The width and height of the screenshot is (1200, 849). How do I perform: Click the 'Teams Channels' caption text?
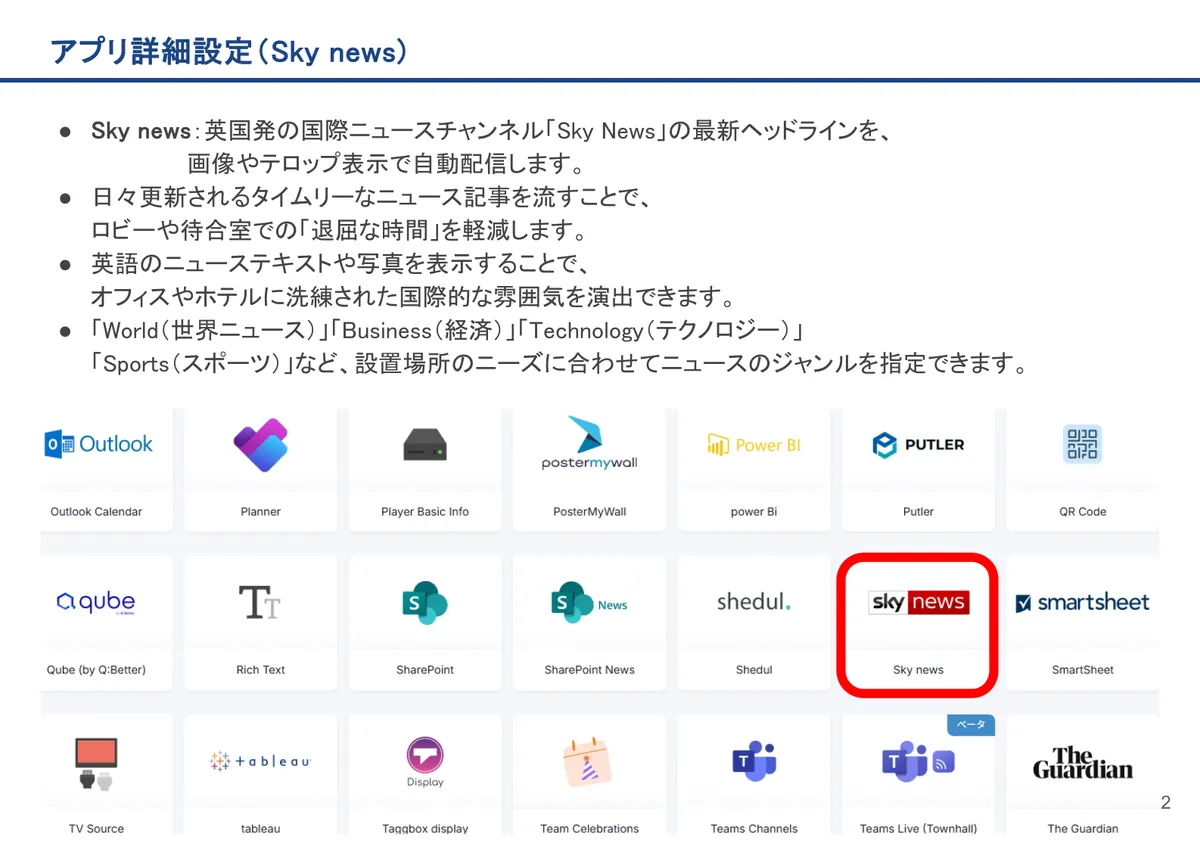pos(753,828)
